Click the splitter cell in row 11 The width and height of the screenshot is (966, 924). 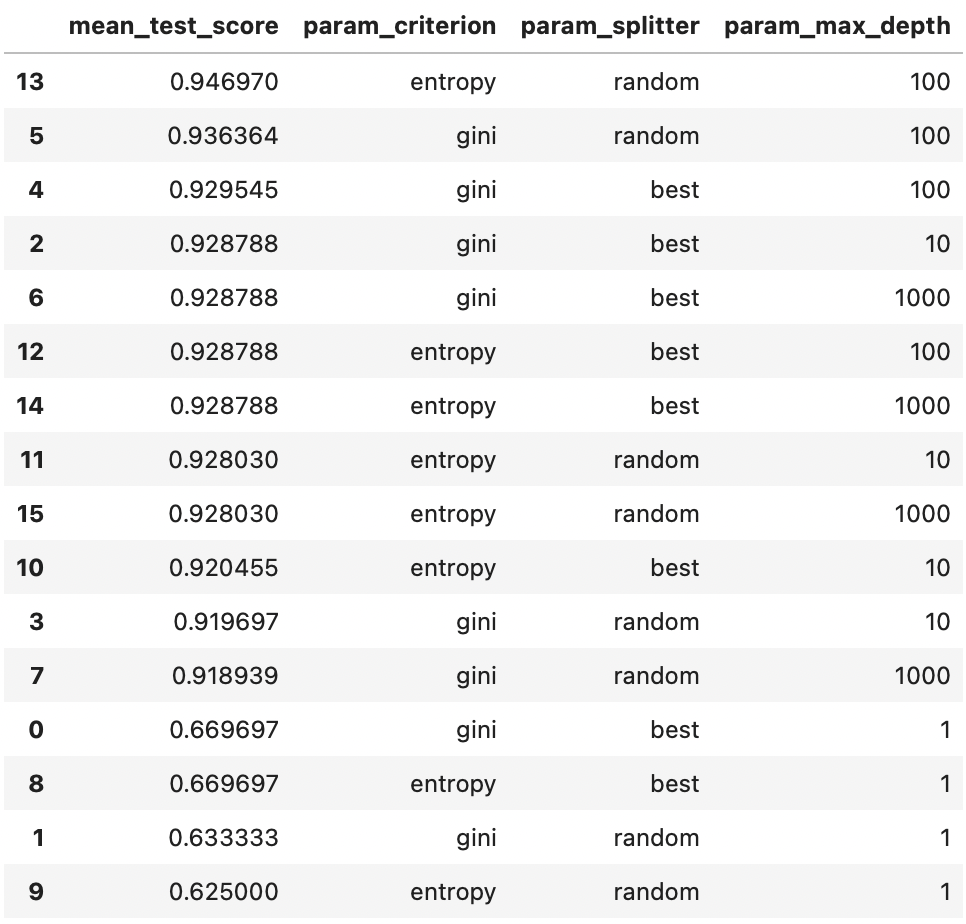(656, 459)
